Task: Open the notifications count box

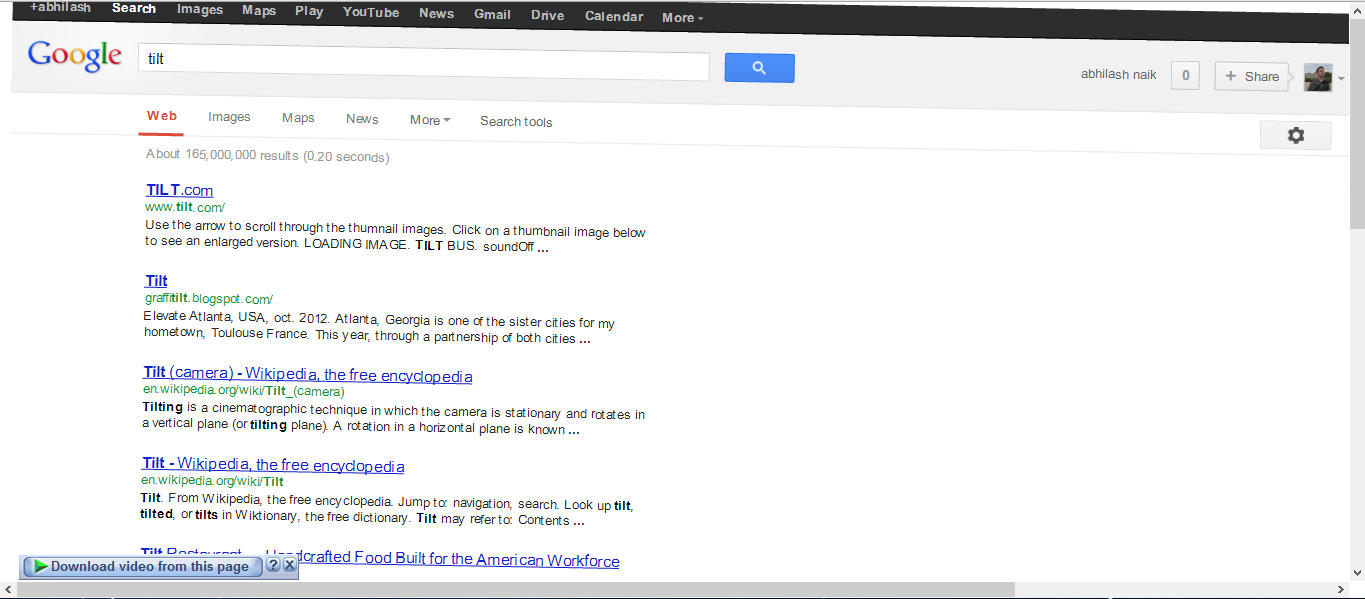Action: 1185,75
